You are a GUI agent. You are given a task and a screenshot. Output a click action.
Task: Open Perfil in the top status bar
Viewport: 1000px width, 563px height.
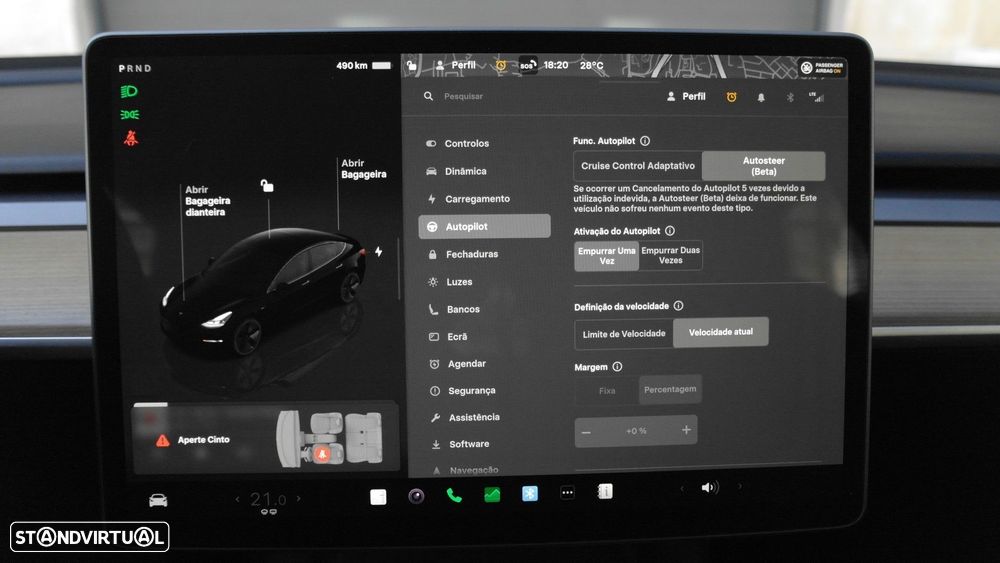tap(455, 65)
